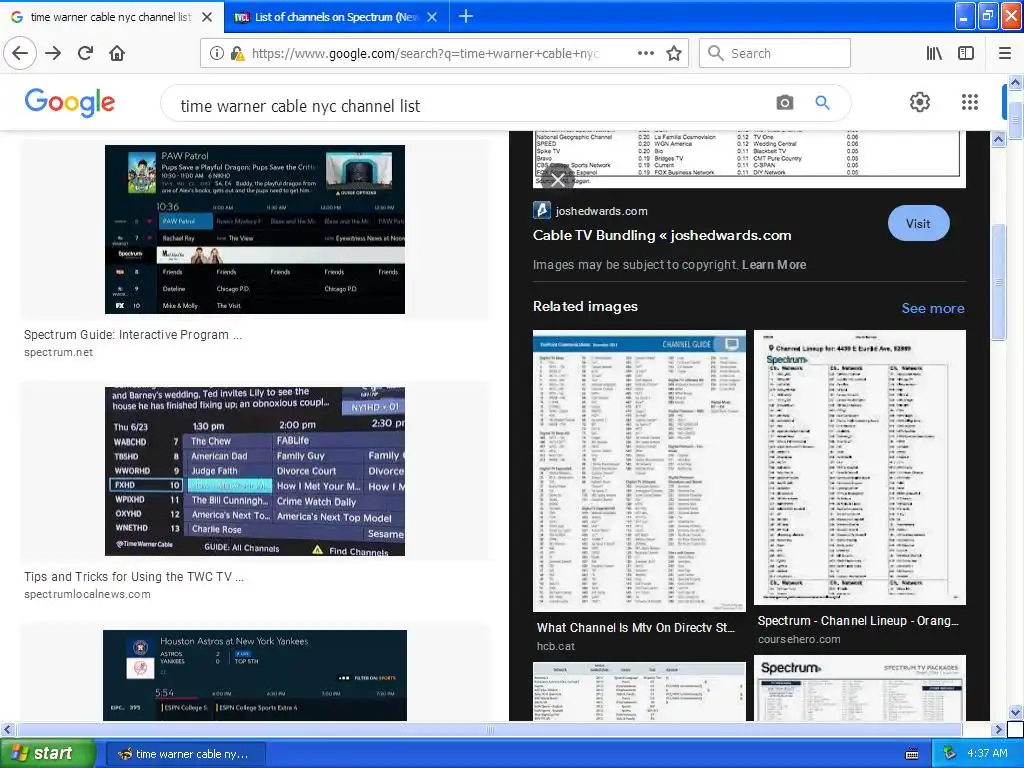
Task: Visit the joshedwards.com page
Action: 918,223
